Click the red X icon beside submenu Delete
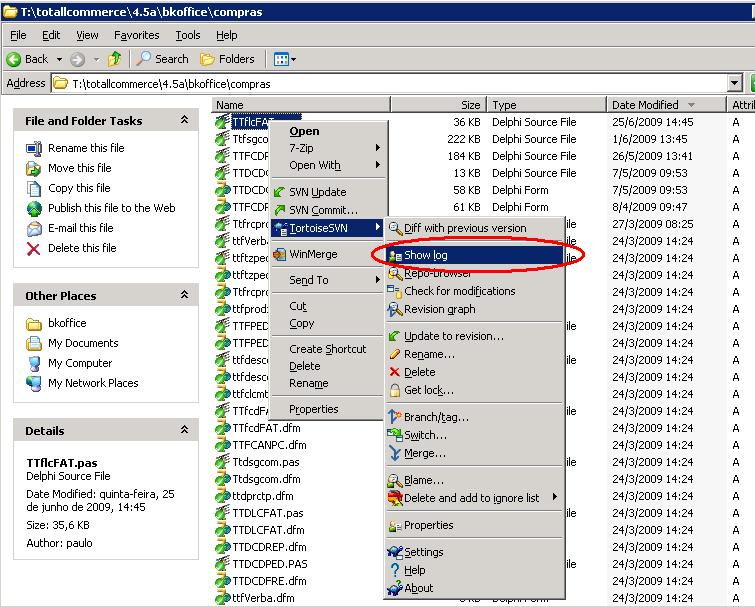Screen dimensions: 755x607 (x=394, y=372)
